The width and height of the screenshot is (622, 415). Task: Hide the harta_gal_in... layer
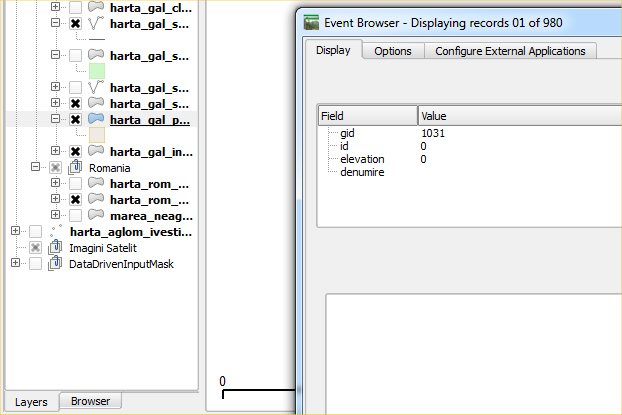(75, 152)
